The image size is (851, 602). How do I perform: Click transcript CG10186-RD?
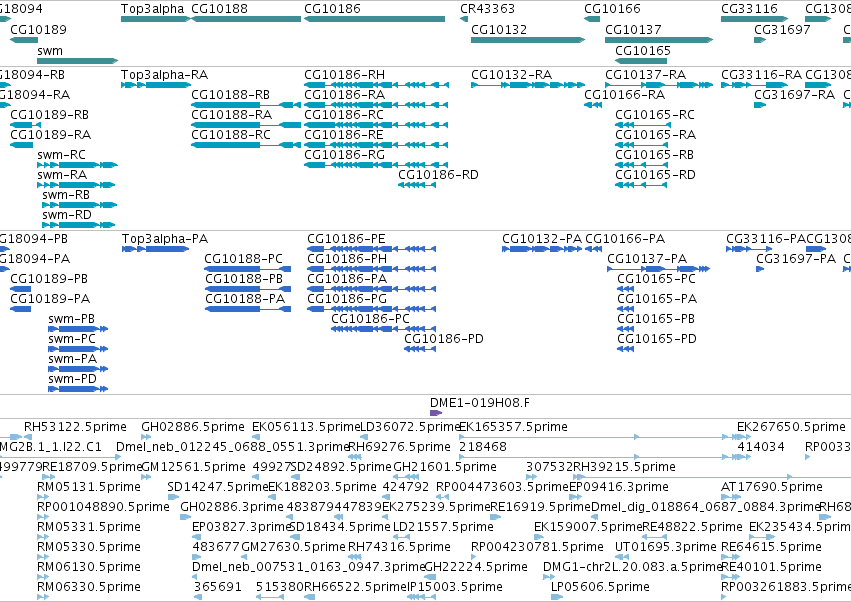point(417,185)
